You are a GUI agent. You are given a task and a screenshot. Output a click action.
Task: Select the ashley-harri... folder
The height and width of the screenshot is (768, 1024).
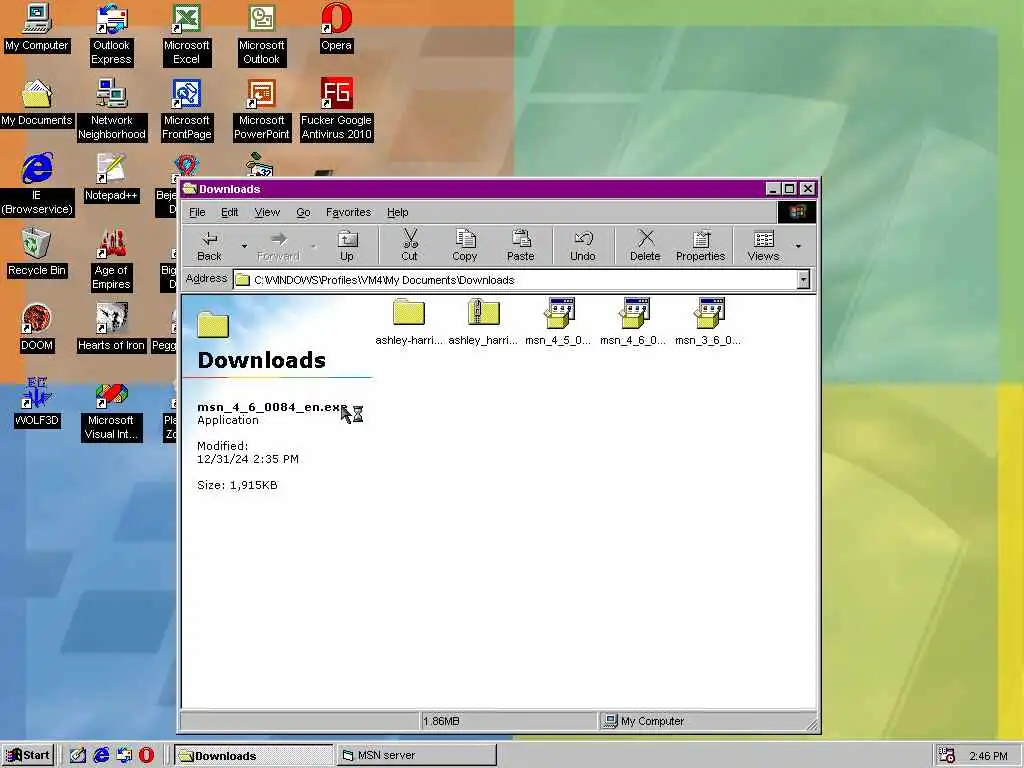pyautogui.click(x=409, y=322)
